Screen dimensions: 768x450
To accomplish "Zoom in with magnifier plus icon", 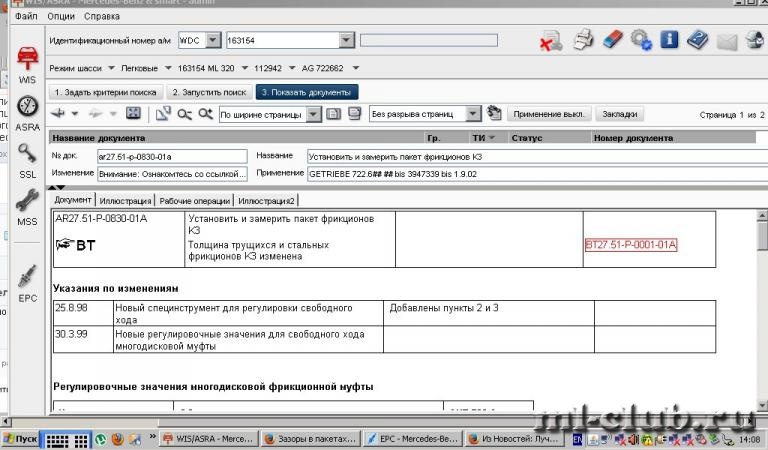I will pyautogui.click(x=205, y=114).
